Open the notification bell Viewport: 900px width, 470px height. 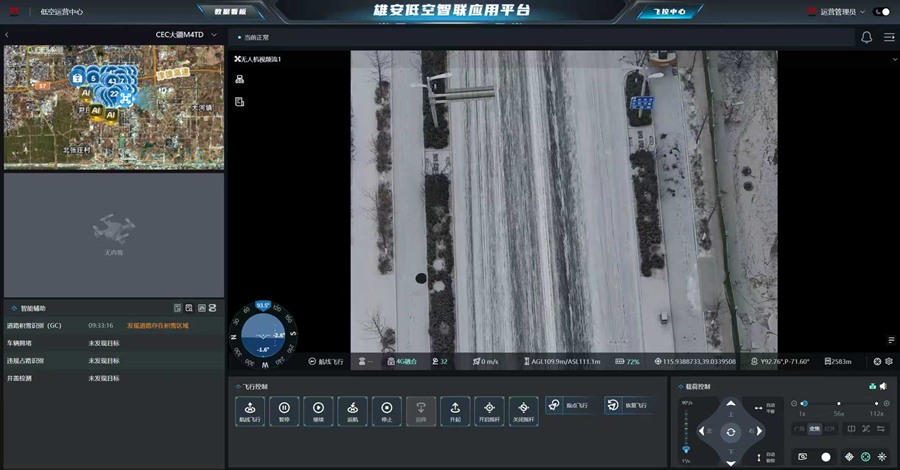click(x=866, y=37)
